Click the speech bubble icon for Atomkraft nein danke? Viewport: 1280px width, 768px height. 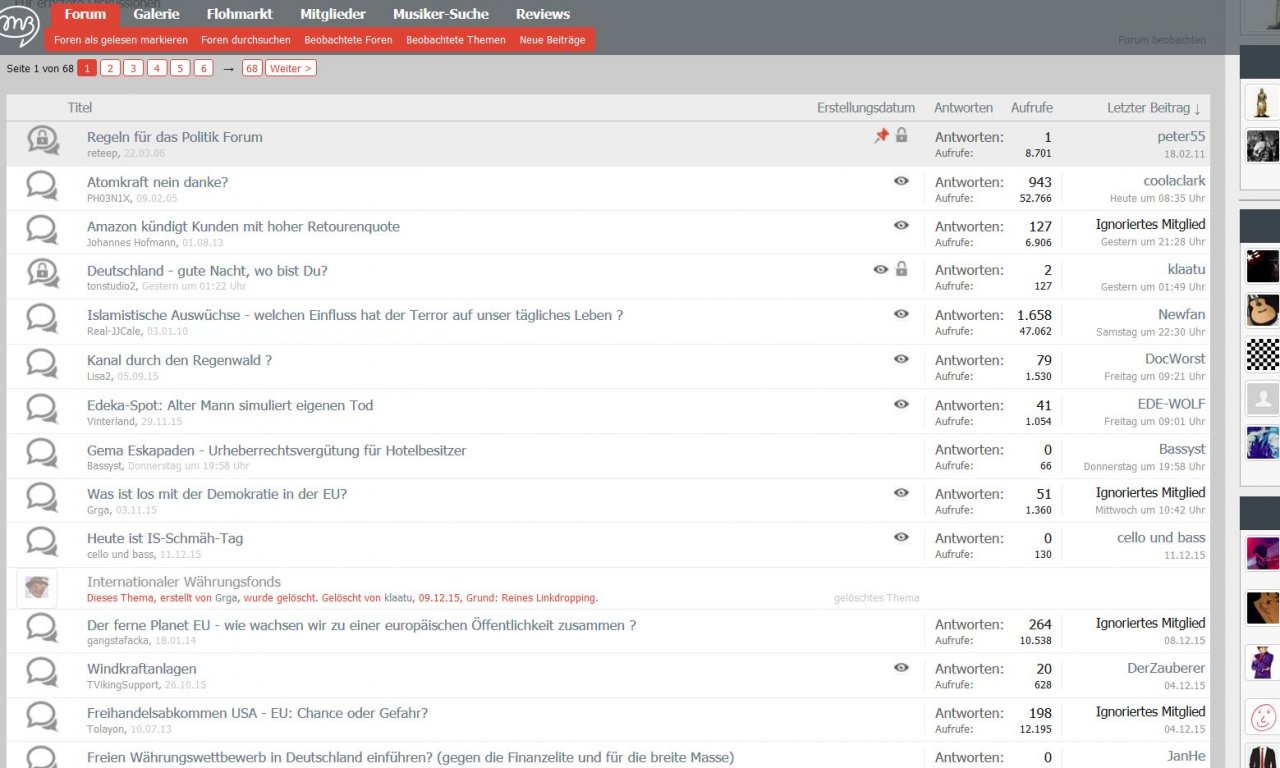coord(42,185)
